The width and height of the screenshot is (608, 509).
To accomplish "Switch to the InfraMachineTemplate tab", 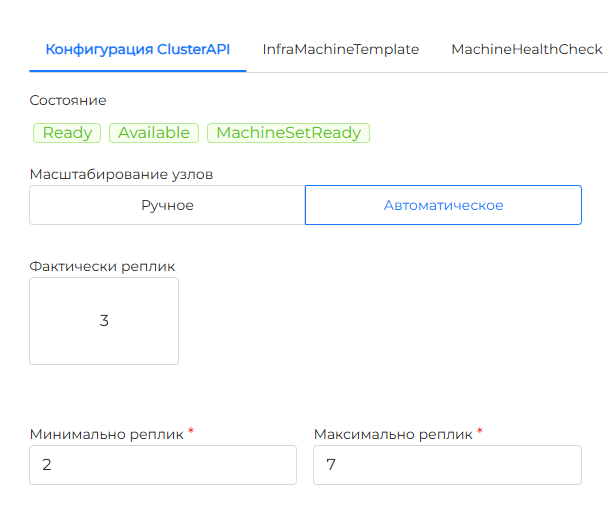I will click(x=340, y=49).
